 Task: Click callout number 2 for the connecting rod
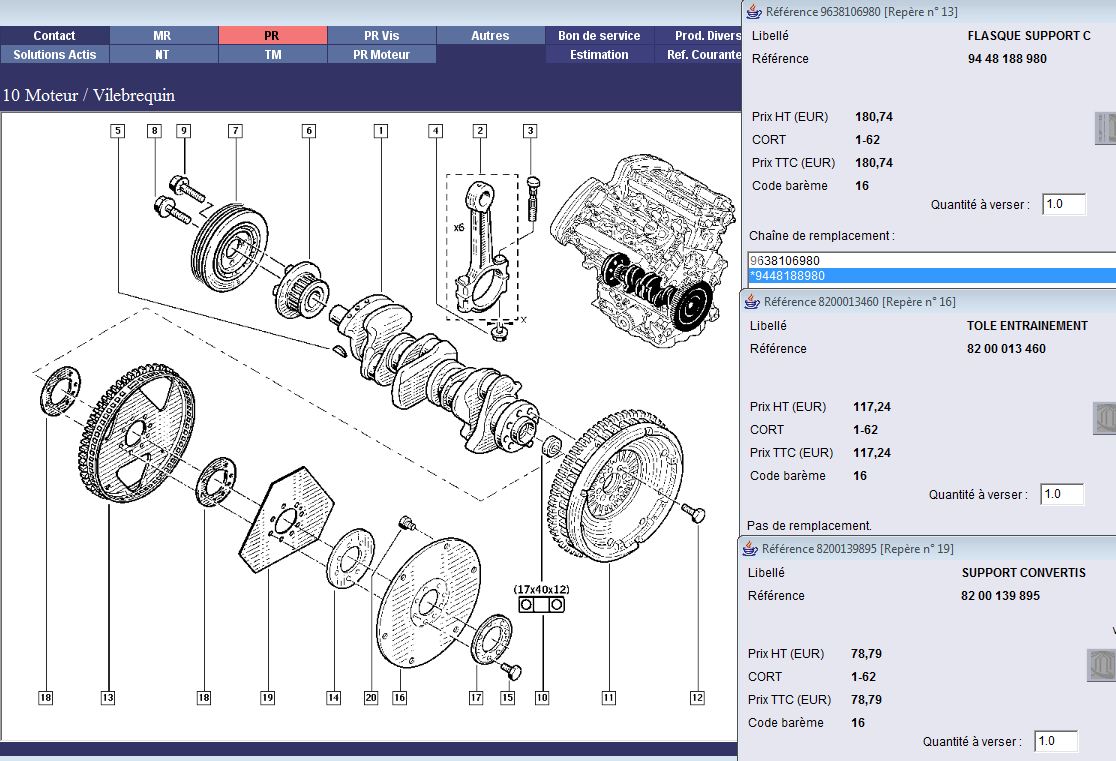tap(480, 130)
